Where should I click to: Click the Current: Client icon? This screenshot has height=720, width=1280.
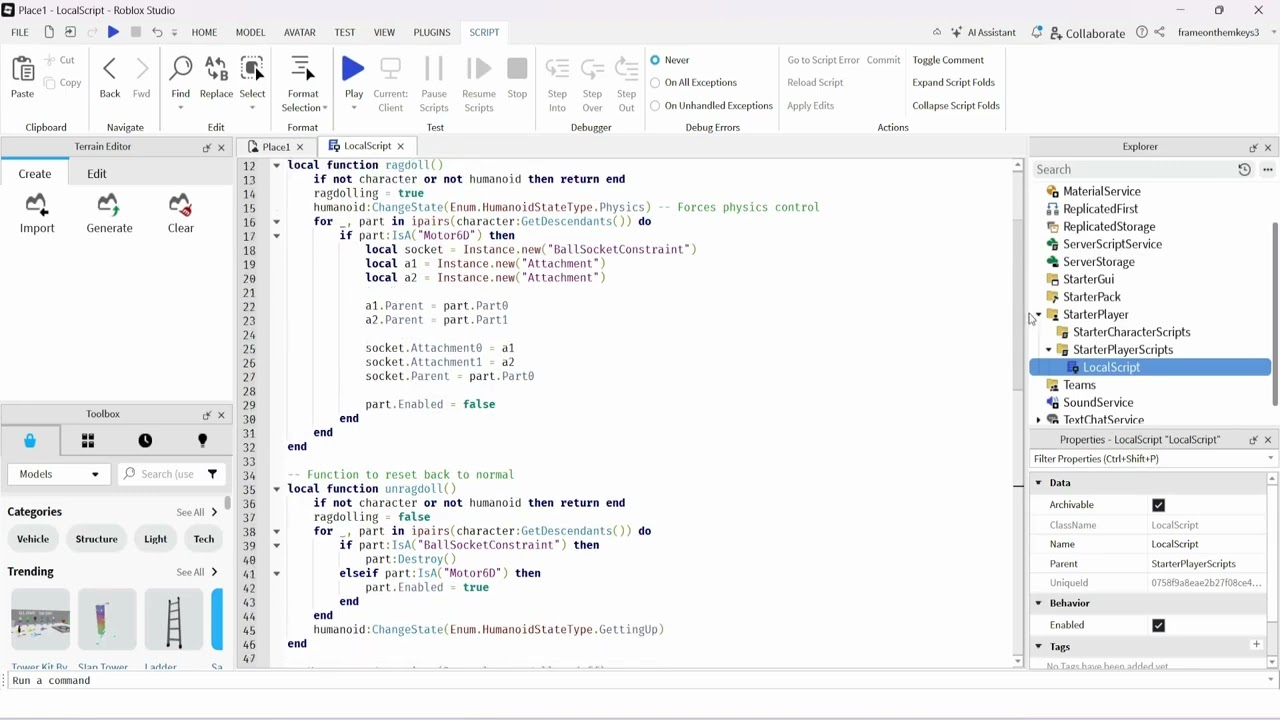[x=390, y=69]
